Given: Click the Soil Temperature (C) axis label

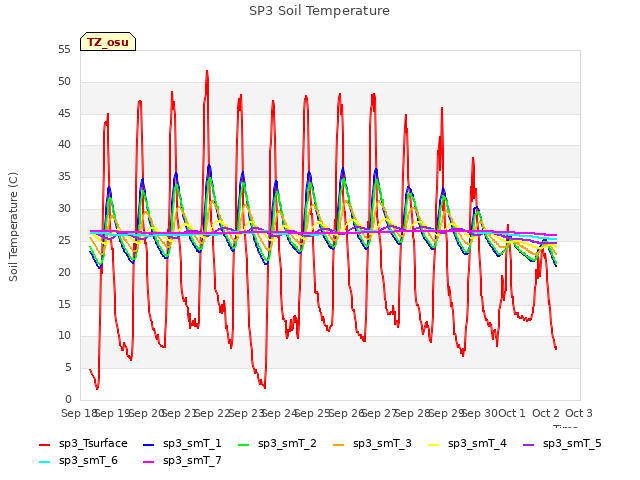Looking at the screenshot, I should (x=13, y=227).
